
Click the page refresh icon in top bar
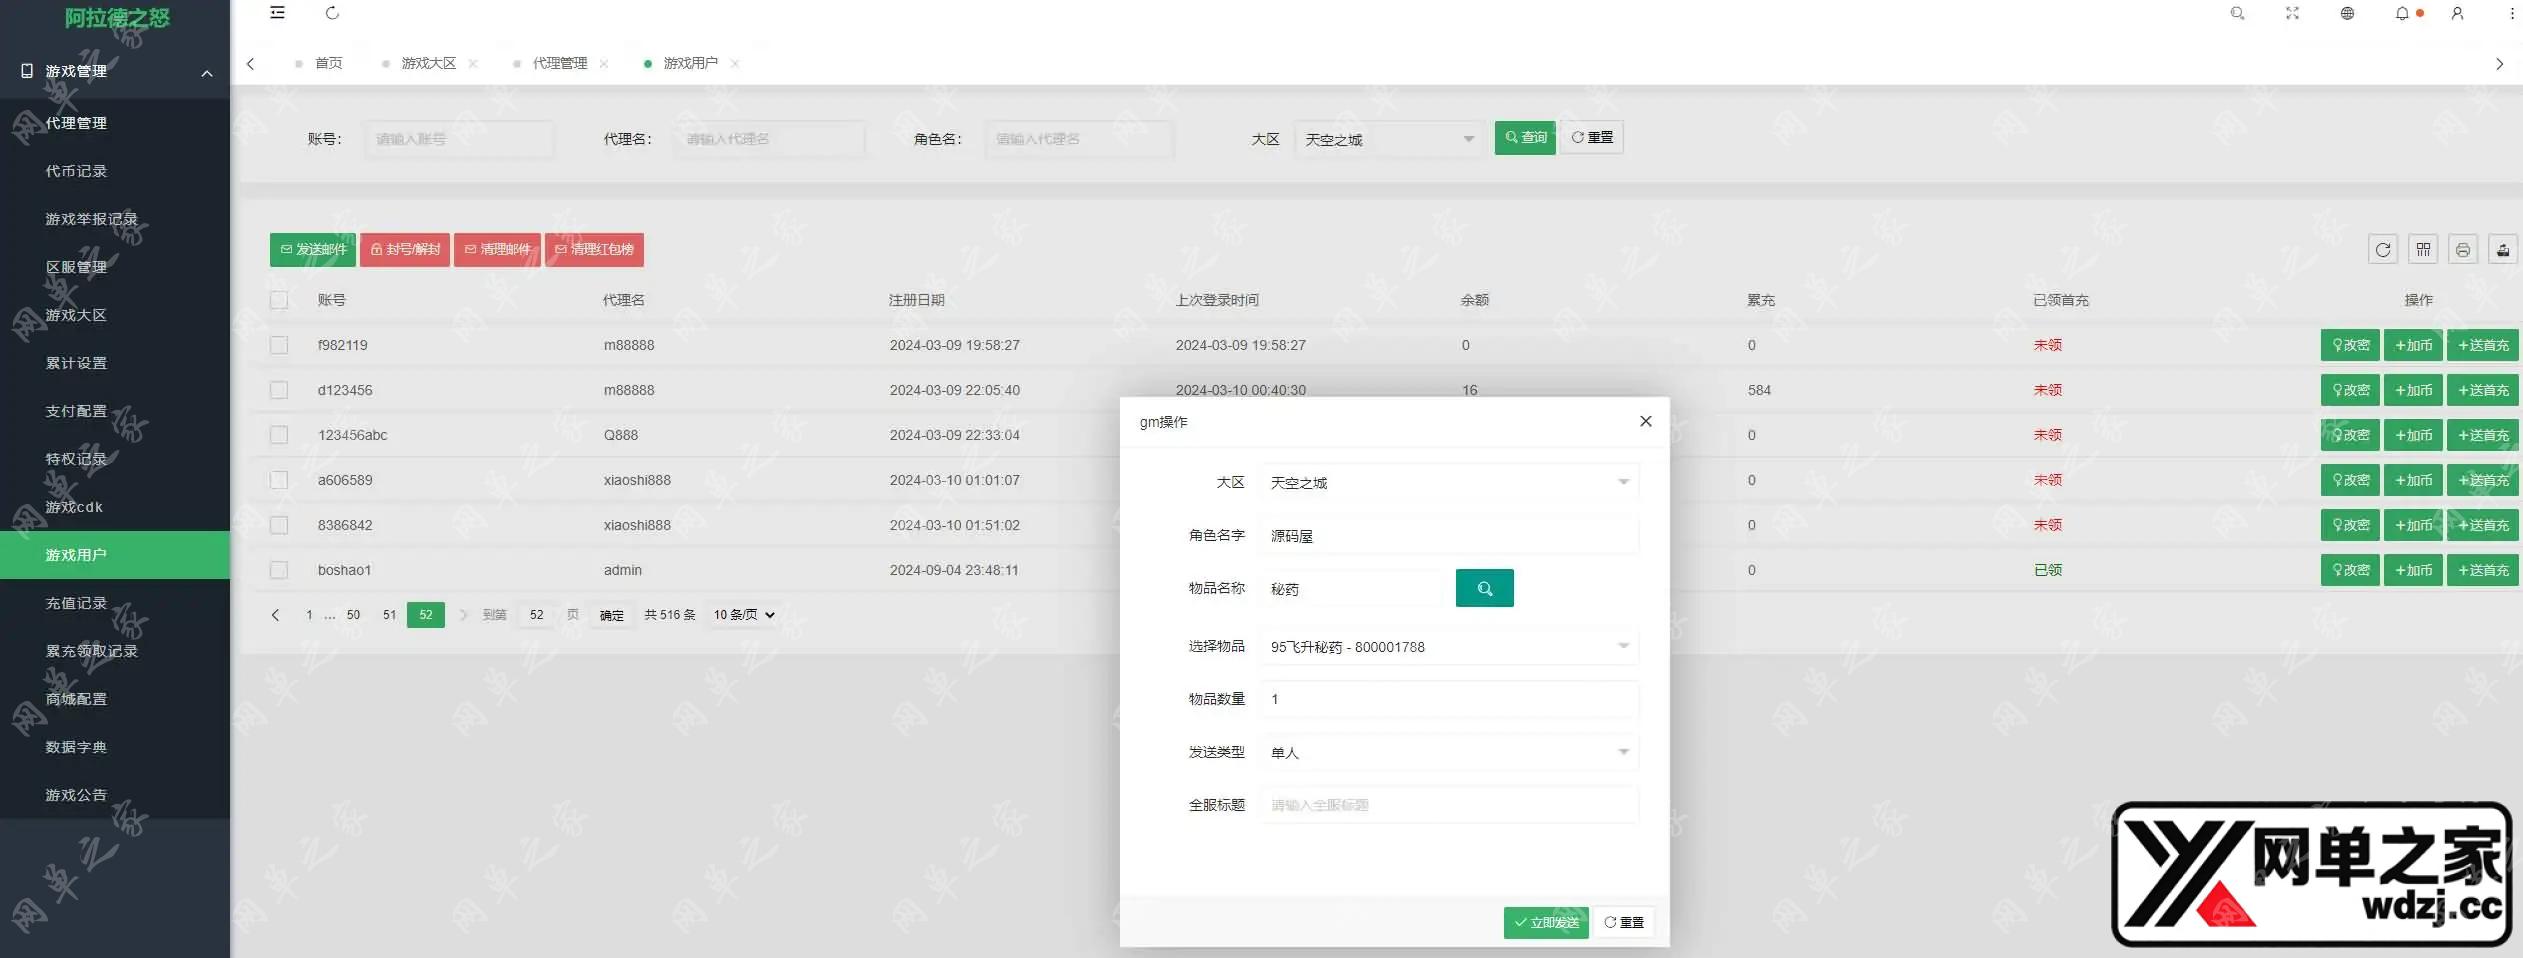[x=333, y=13]
